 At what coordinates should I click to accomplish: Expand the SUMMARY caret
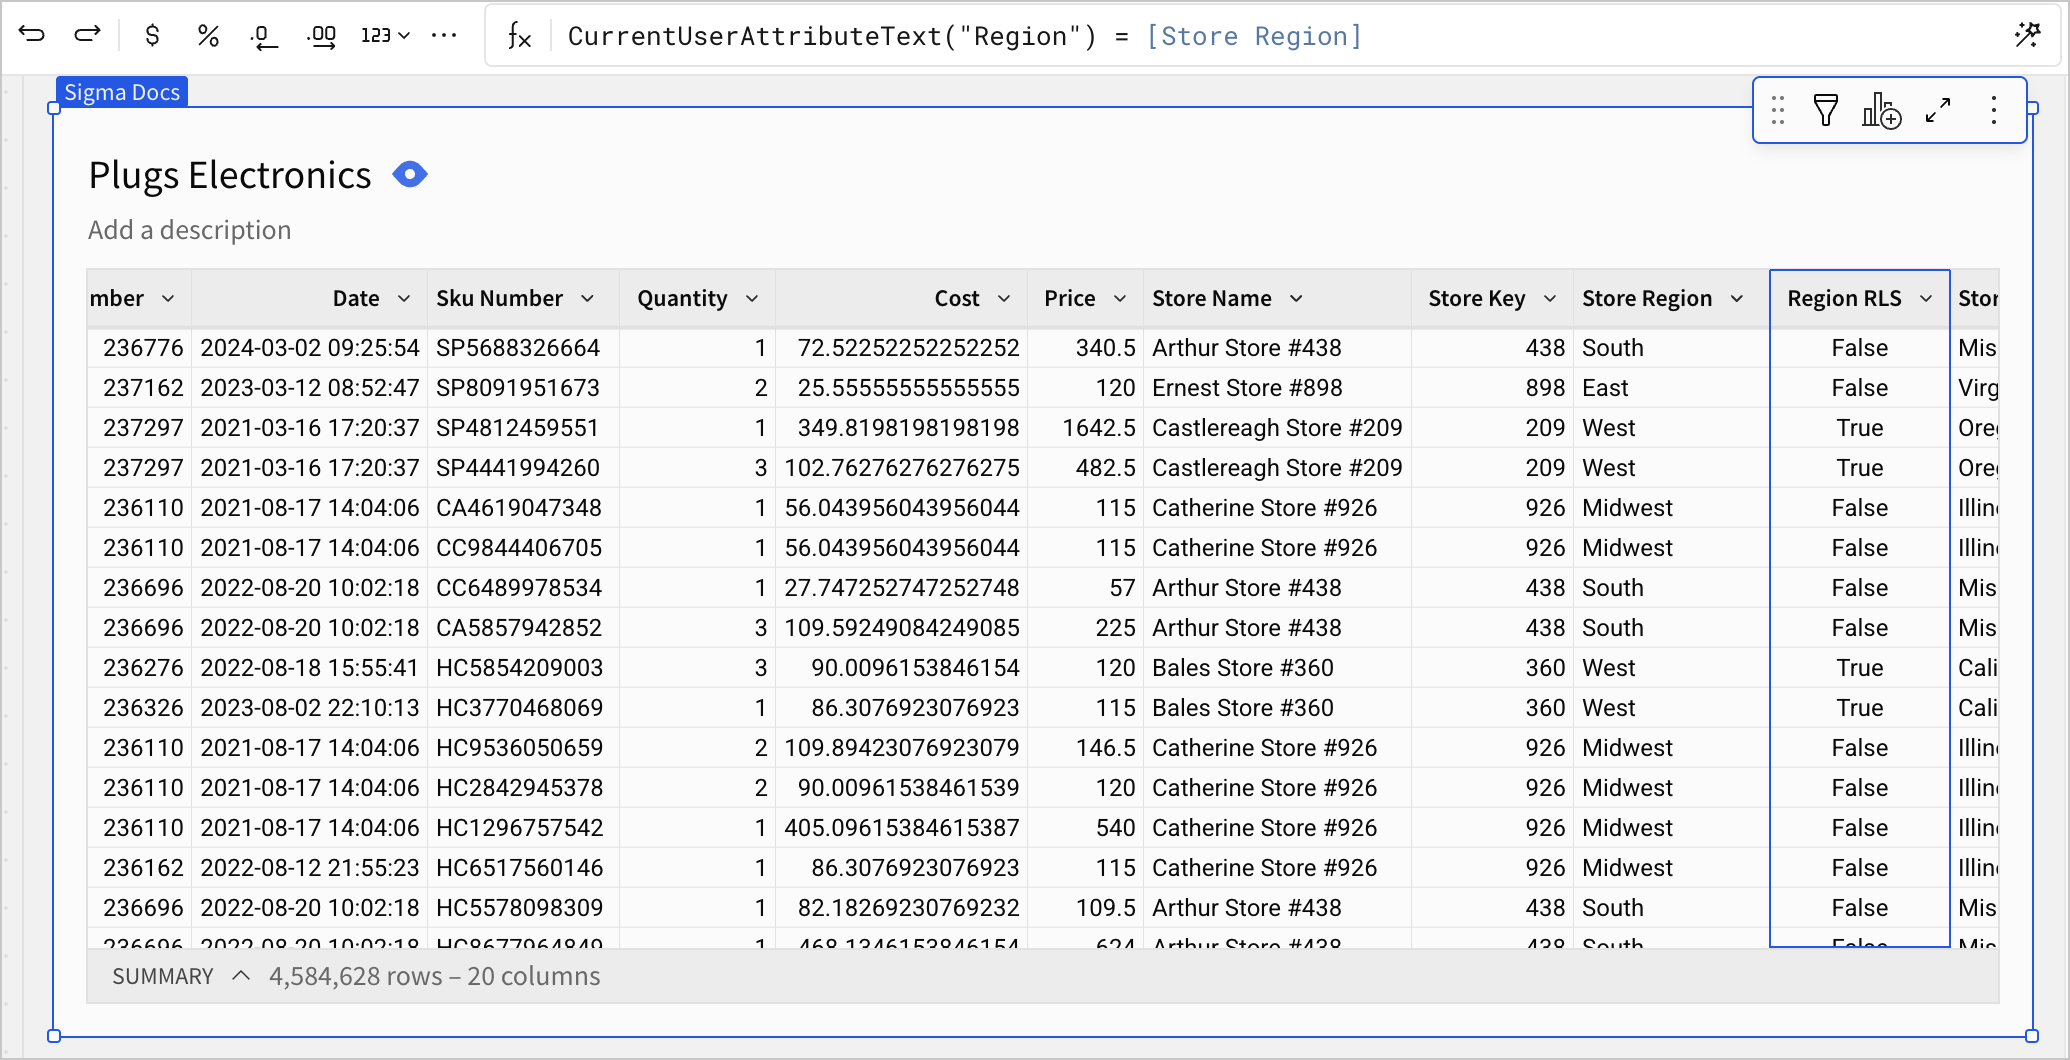[x=241, y=975]
